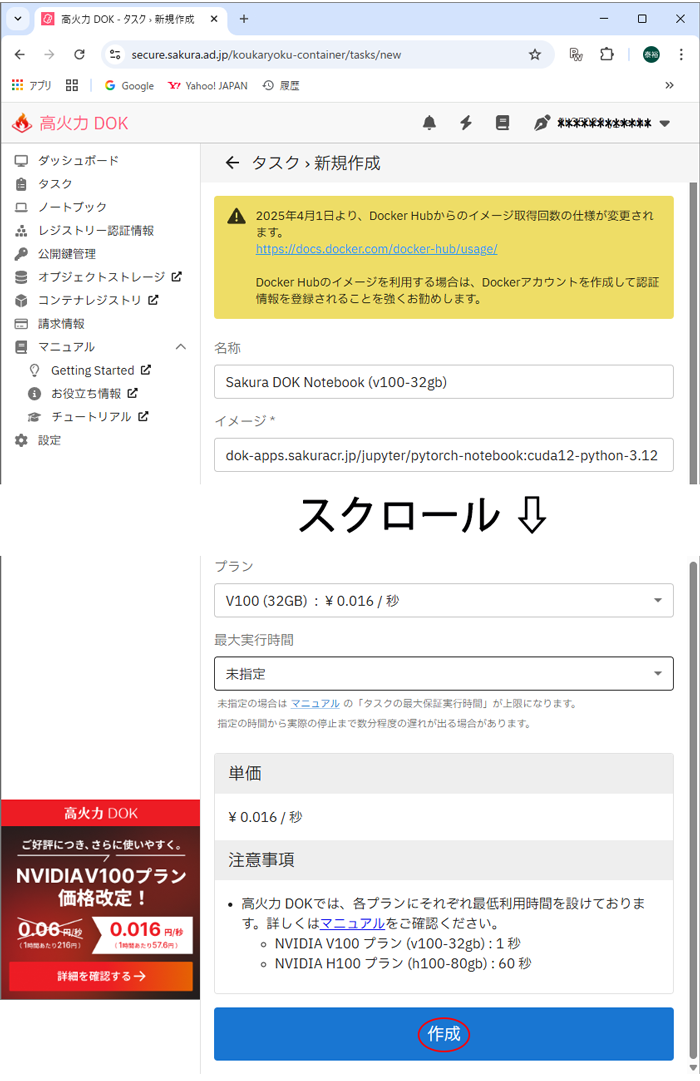Click the Getting Started lightbulb icon

pyautogui.click(x=34, y=370)
